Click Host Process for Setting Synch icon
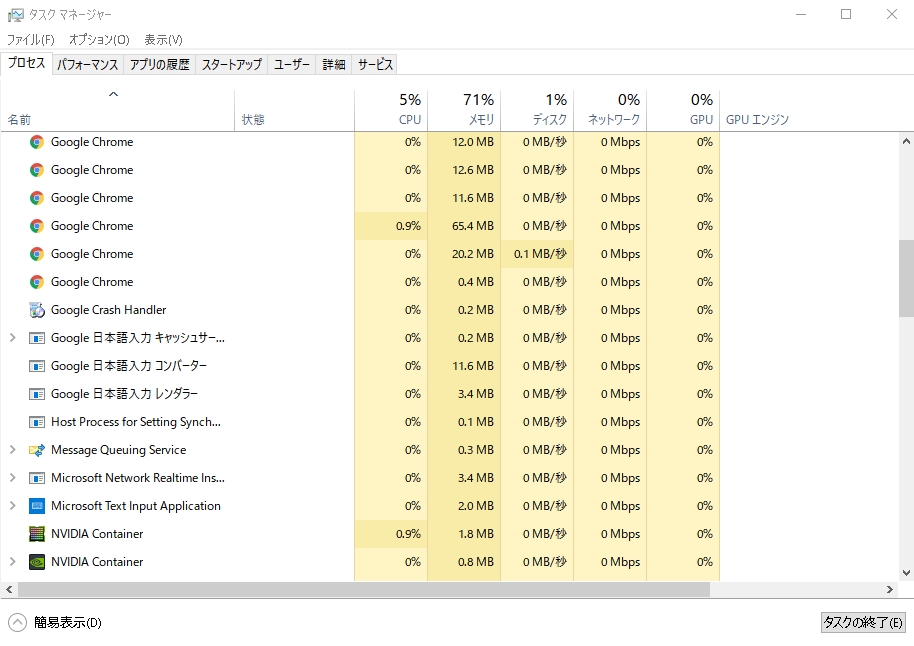This screenshot has height=646, width=914. point(37,422)
